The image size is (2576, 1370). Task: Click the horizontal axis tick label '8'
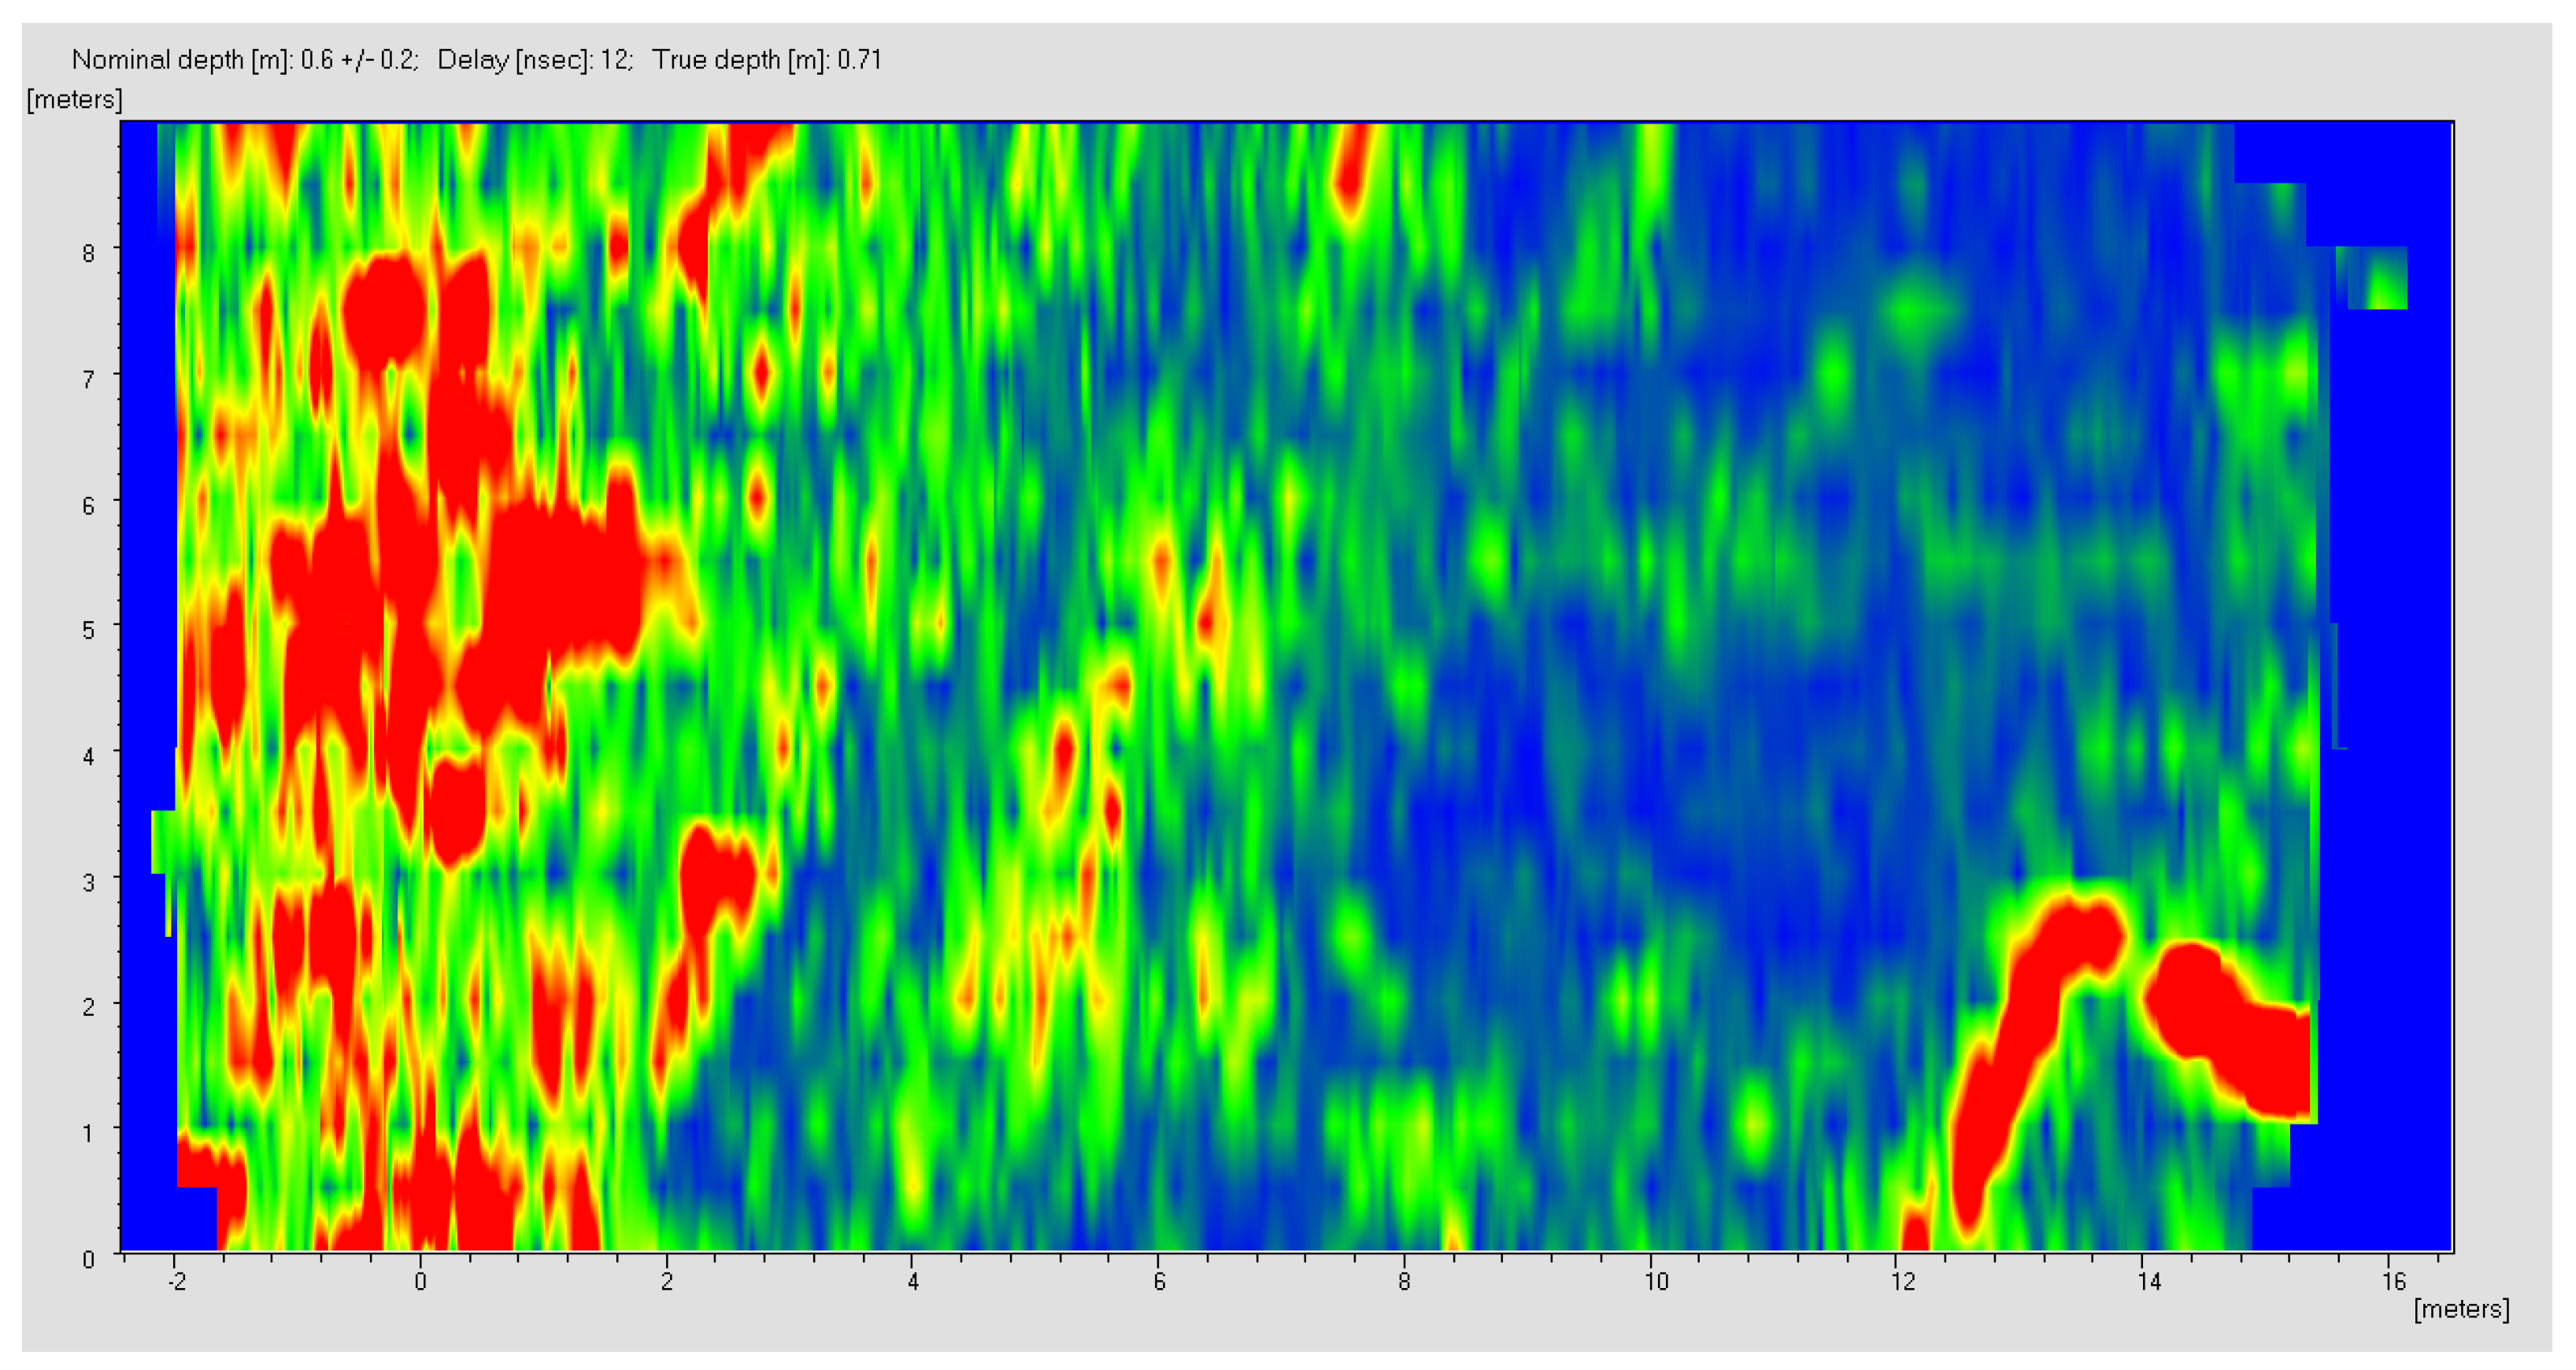pos(1404,1282)
